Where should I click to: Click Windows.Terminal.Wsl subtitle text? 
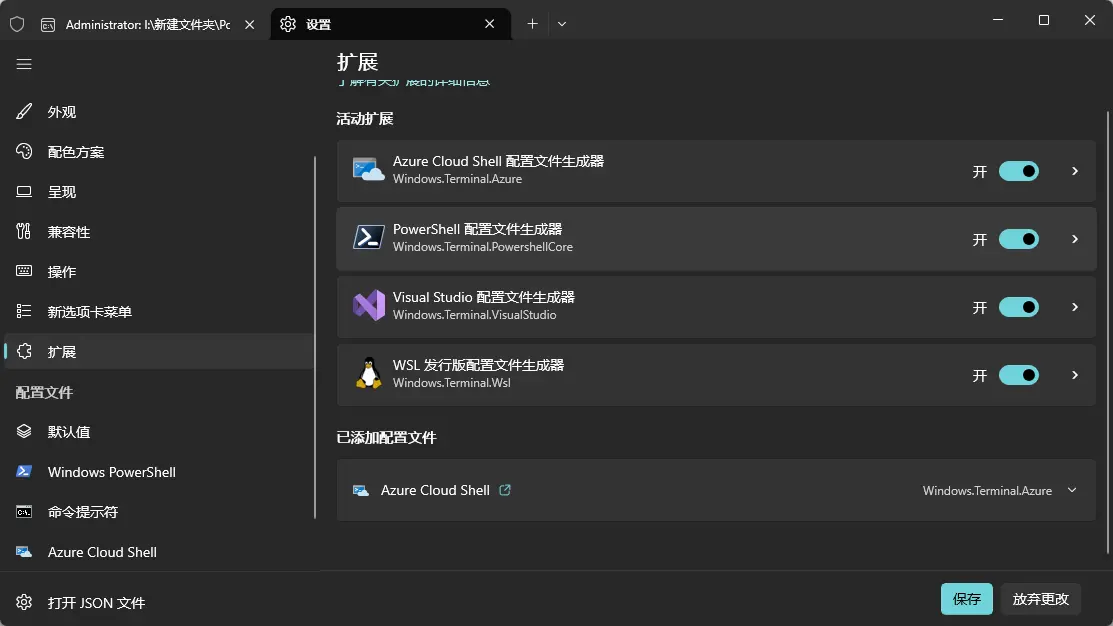point(451,383)
